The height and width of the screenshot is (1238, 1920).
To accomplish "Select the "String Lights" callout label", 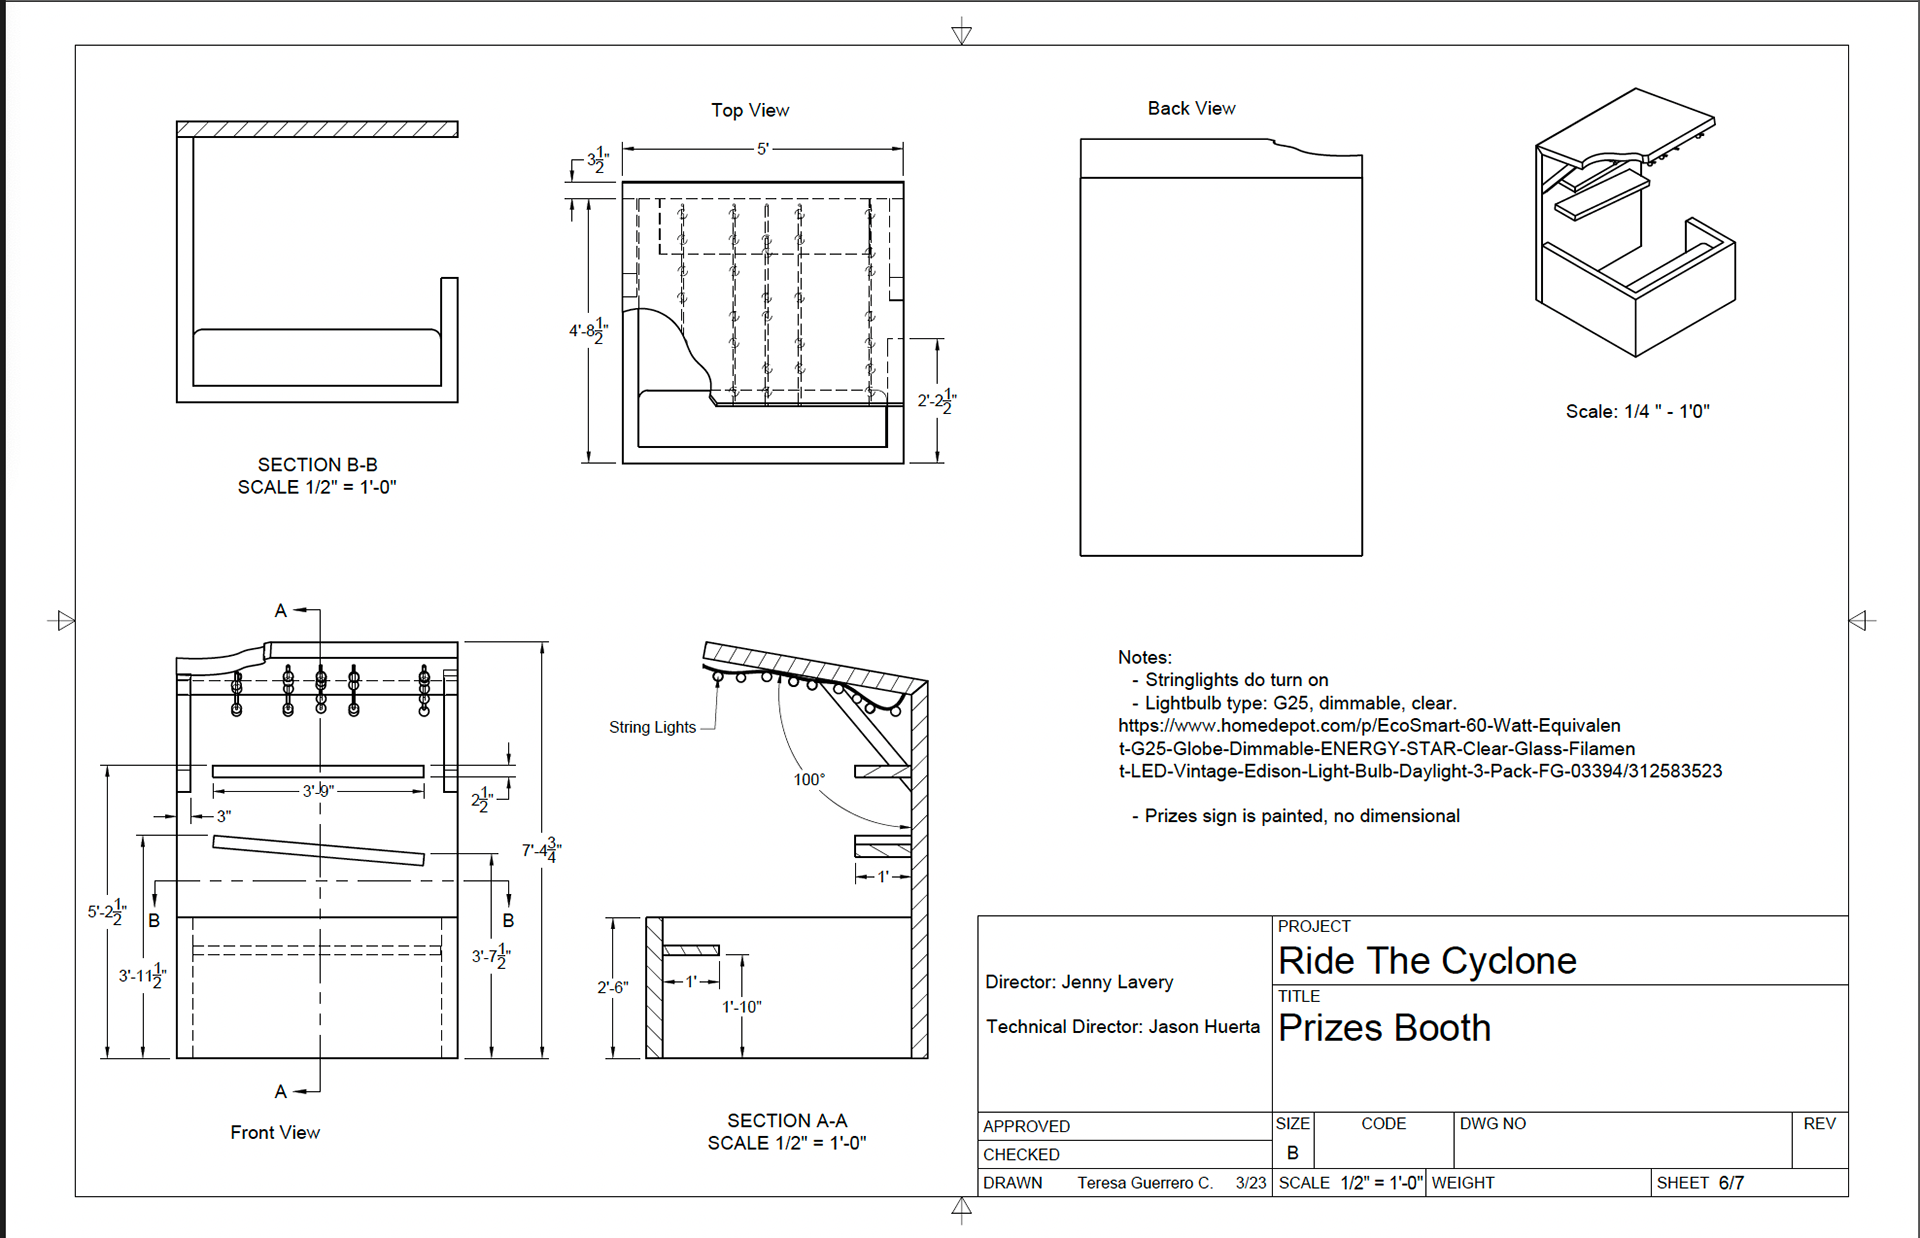I will (652, 727).
